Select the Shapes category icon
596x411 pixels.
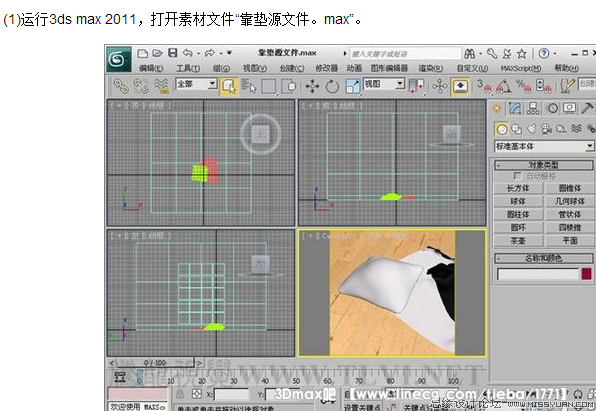517,129
